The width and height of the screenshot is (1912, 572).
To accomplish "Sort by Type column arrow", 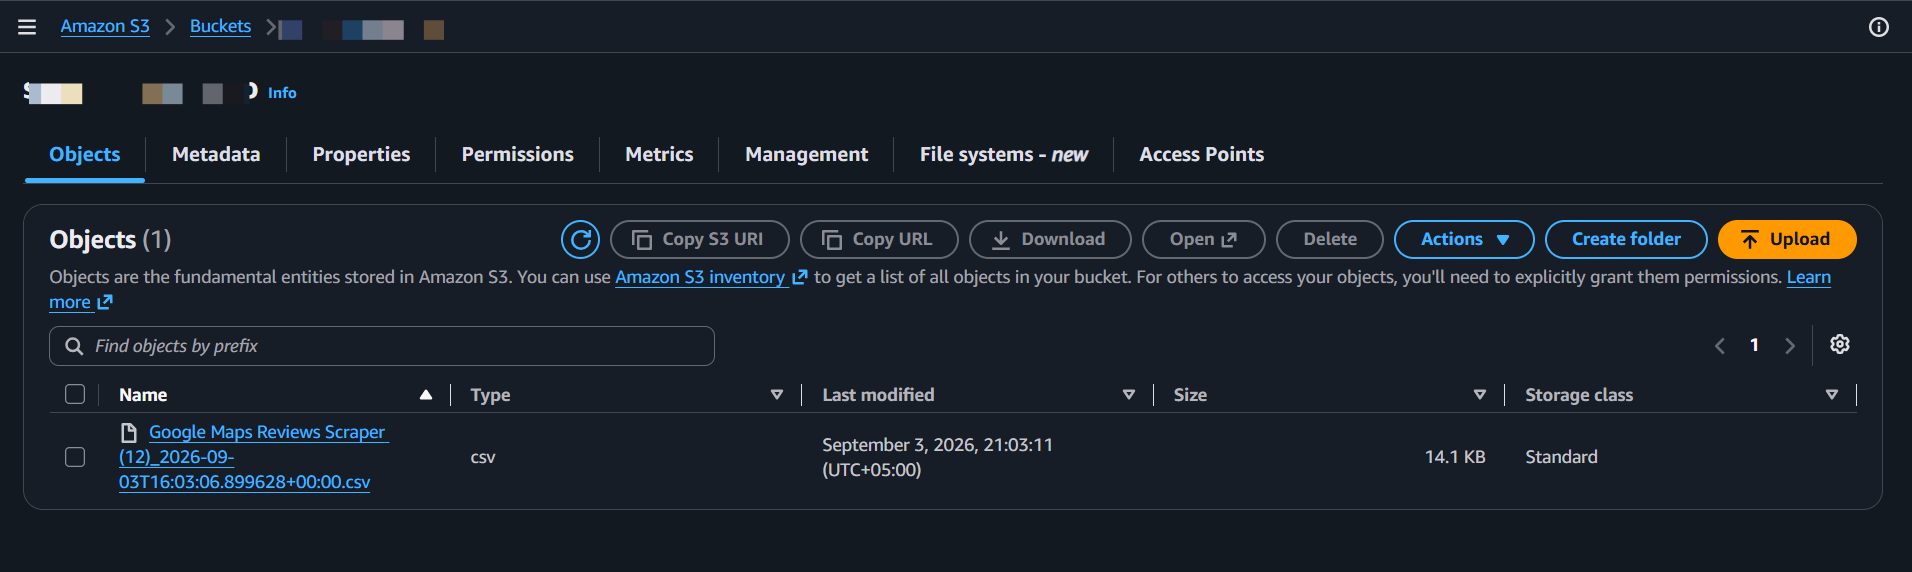I will (777, 395).
